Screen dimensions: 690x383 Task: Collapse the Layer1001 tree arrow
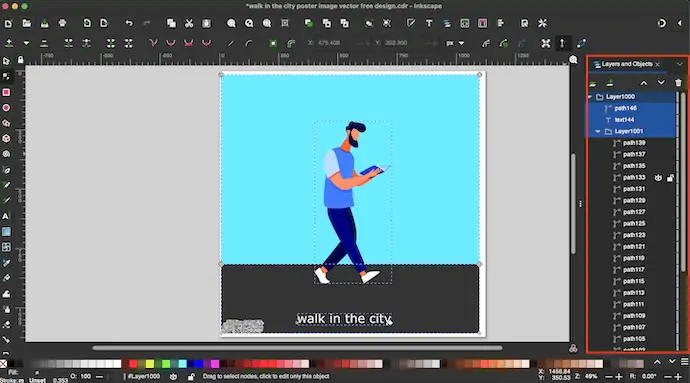[x=598, y=132]
